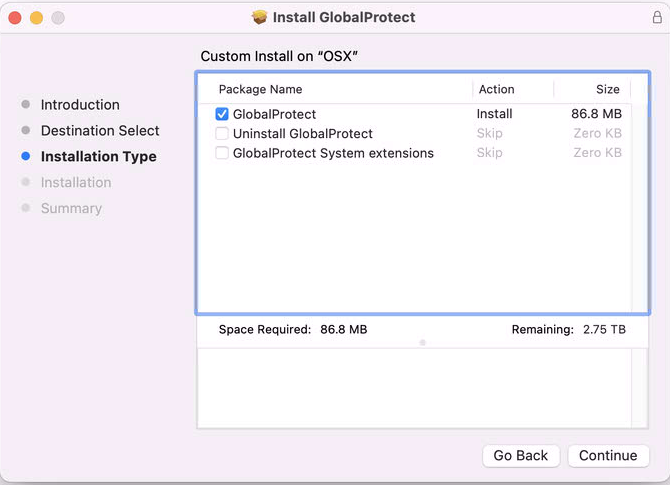Click the pane splitter dot below Space Required

pyautogui.click(x=423, y=342)
